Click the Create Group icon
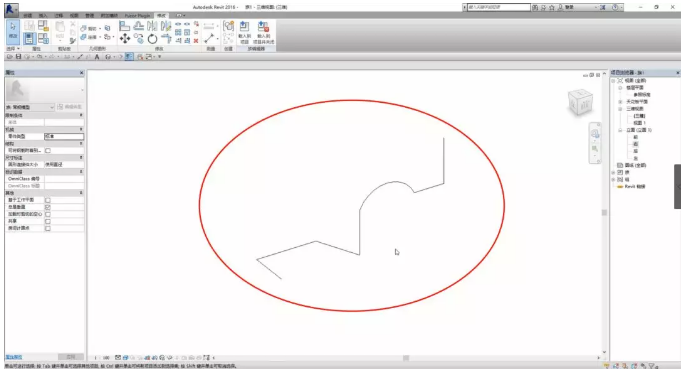This screenshot has height=373, width=688. click(x=229, y=26)
